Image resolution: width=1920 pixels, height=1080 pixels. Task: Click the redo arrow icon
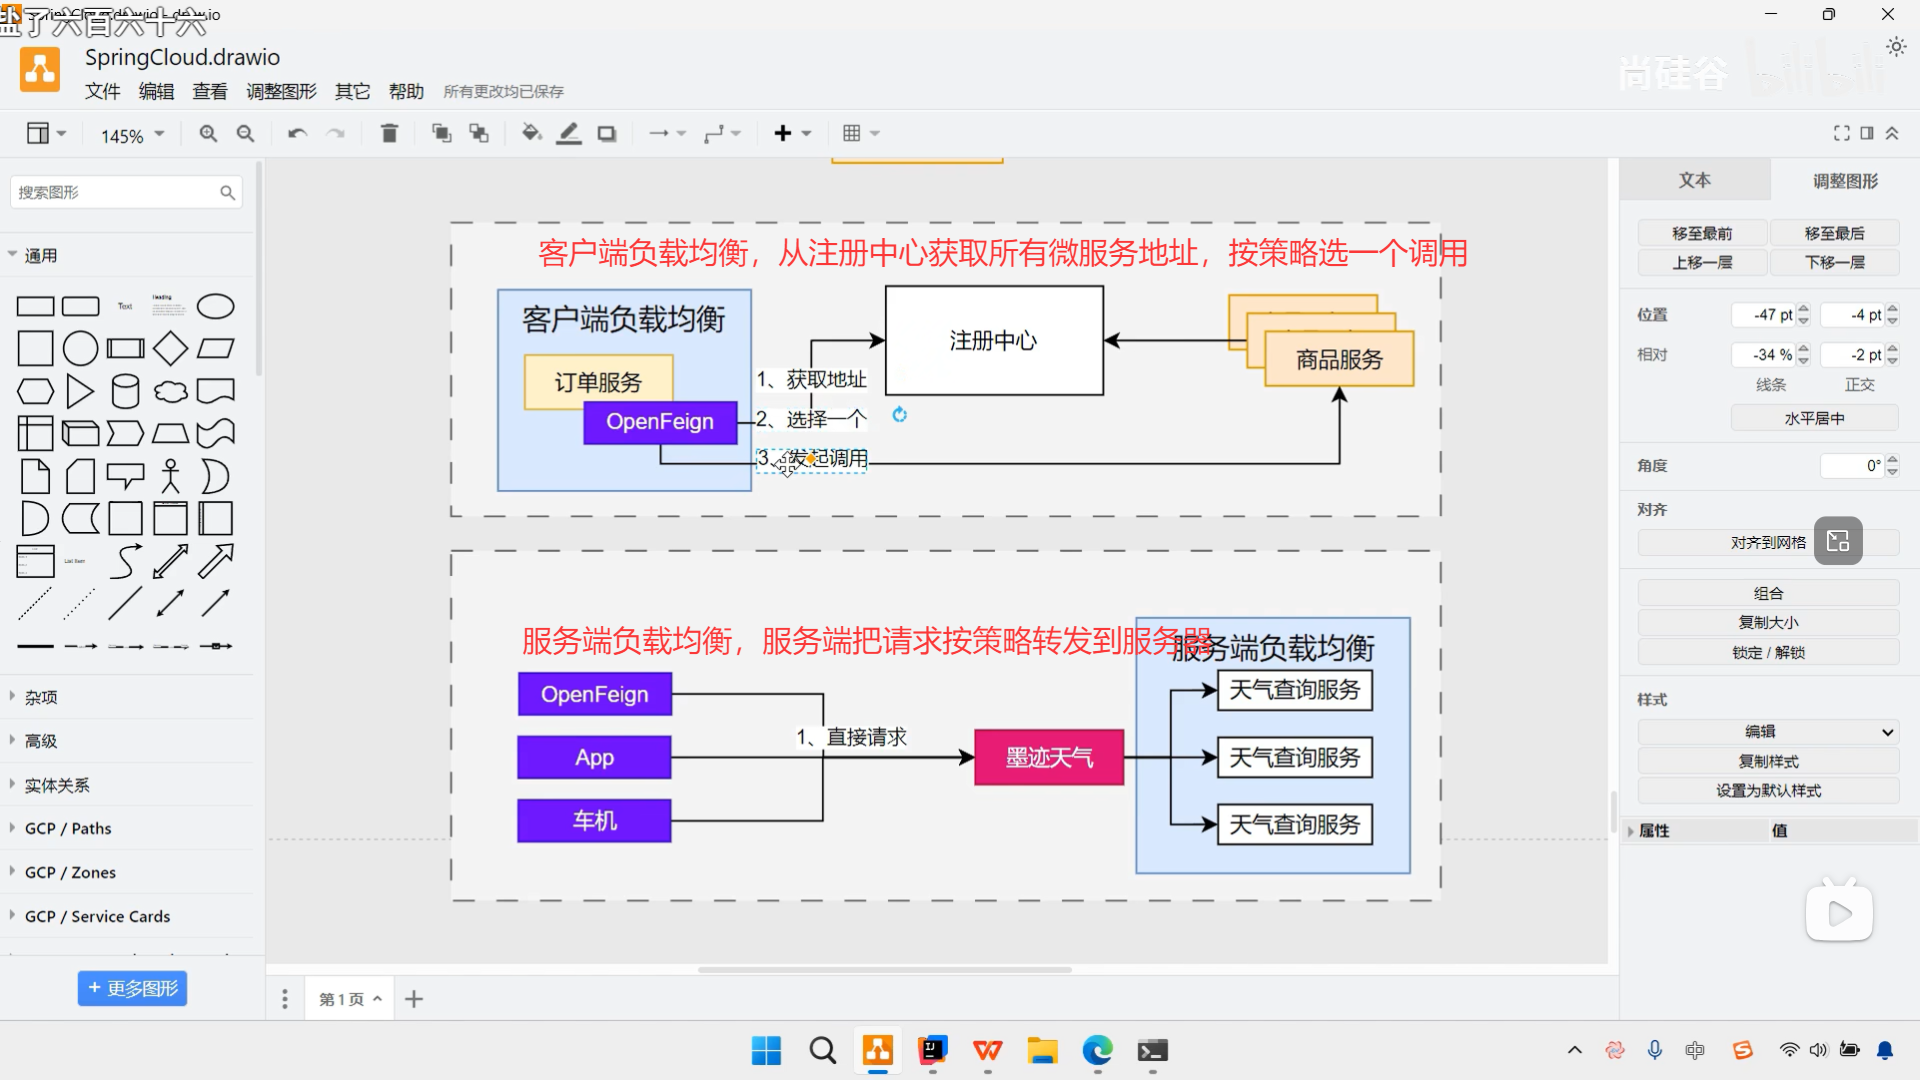[x=336, y=133]
